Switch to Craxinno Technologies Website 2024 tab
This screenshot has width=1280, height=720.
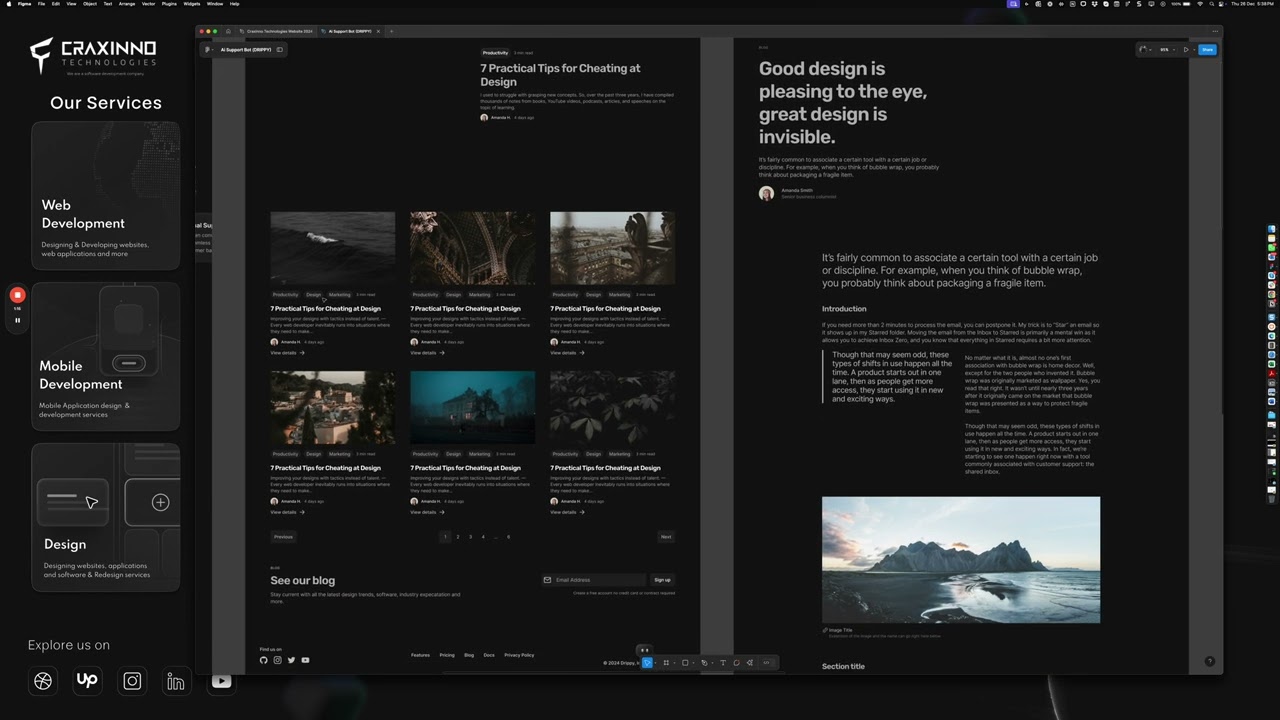point(276,31)
